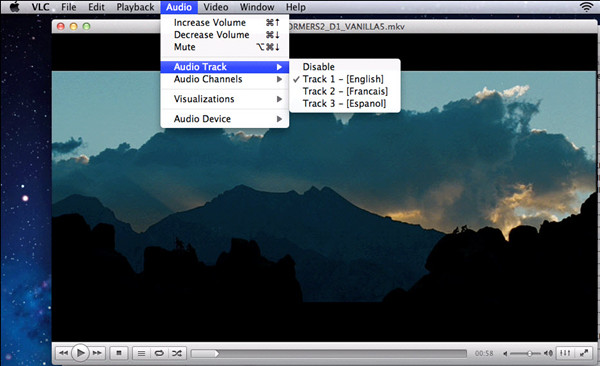Click the low volume speaker icon
The width and height of the screenshot is (600, 366).
click(x=505, y=353)
